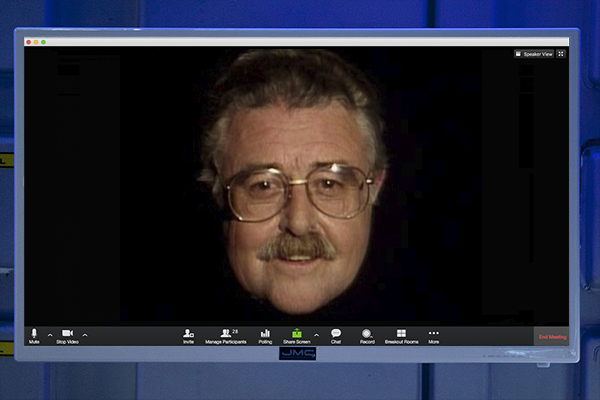Image resolution: width=600 pixels, height=400 pixels.
Task: Enter full screen mode icon
Action: pos(561,54)
